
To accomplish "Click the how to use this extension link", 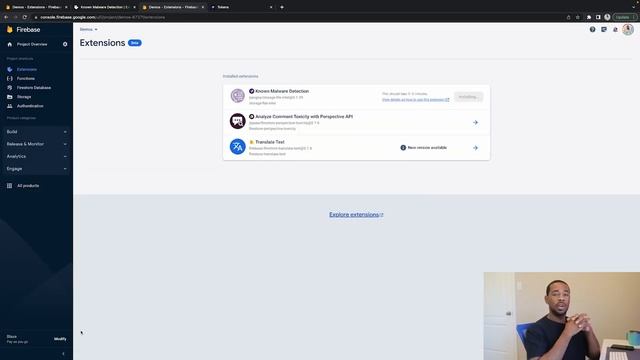I will pos(416,100).
